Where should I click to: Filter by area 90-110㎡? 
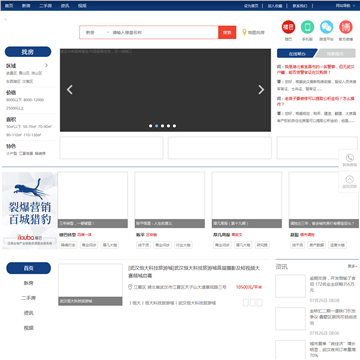[14, 135]
